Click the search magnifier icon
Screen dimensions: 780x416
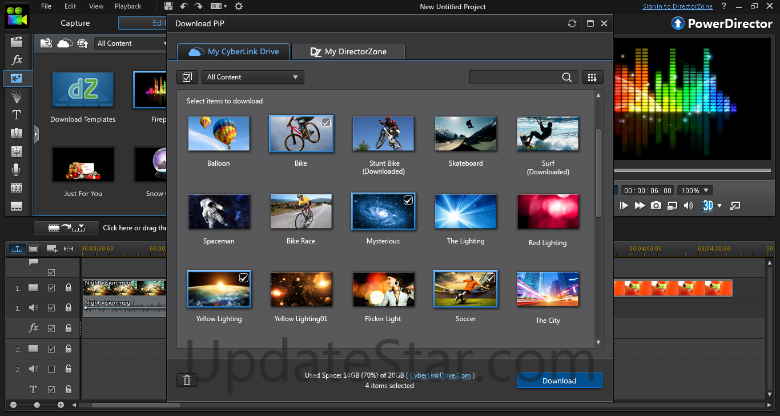point(567,77)
